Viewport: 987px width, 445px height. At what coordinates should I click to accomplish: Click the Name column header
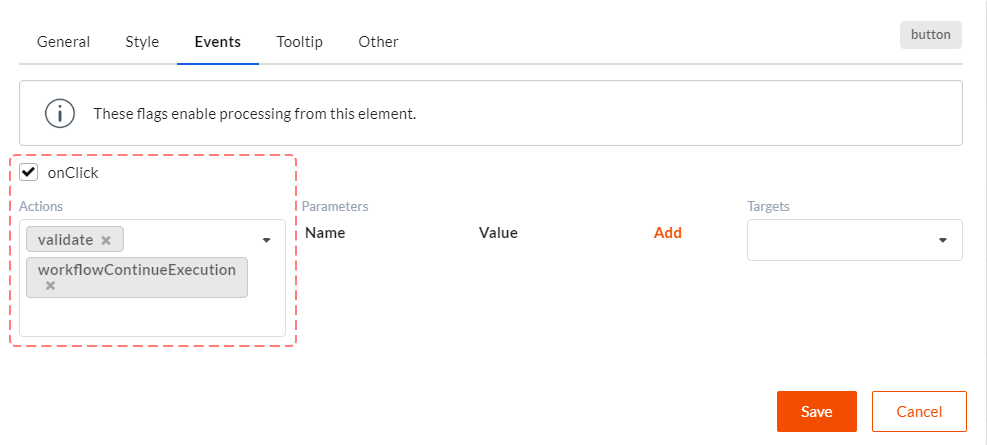point(325,233)
